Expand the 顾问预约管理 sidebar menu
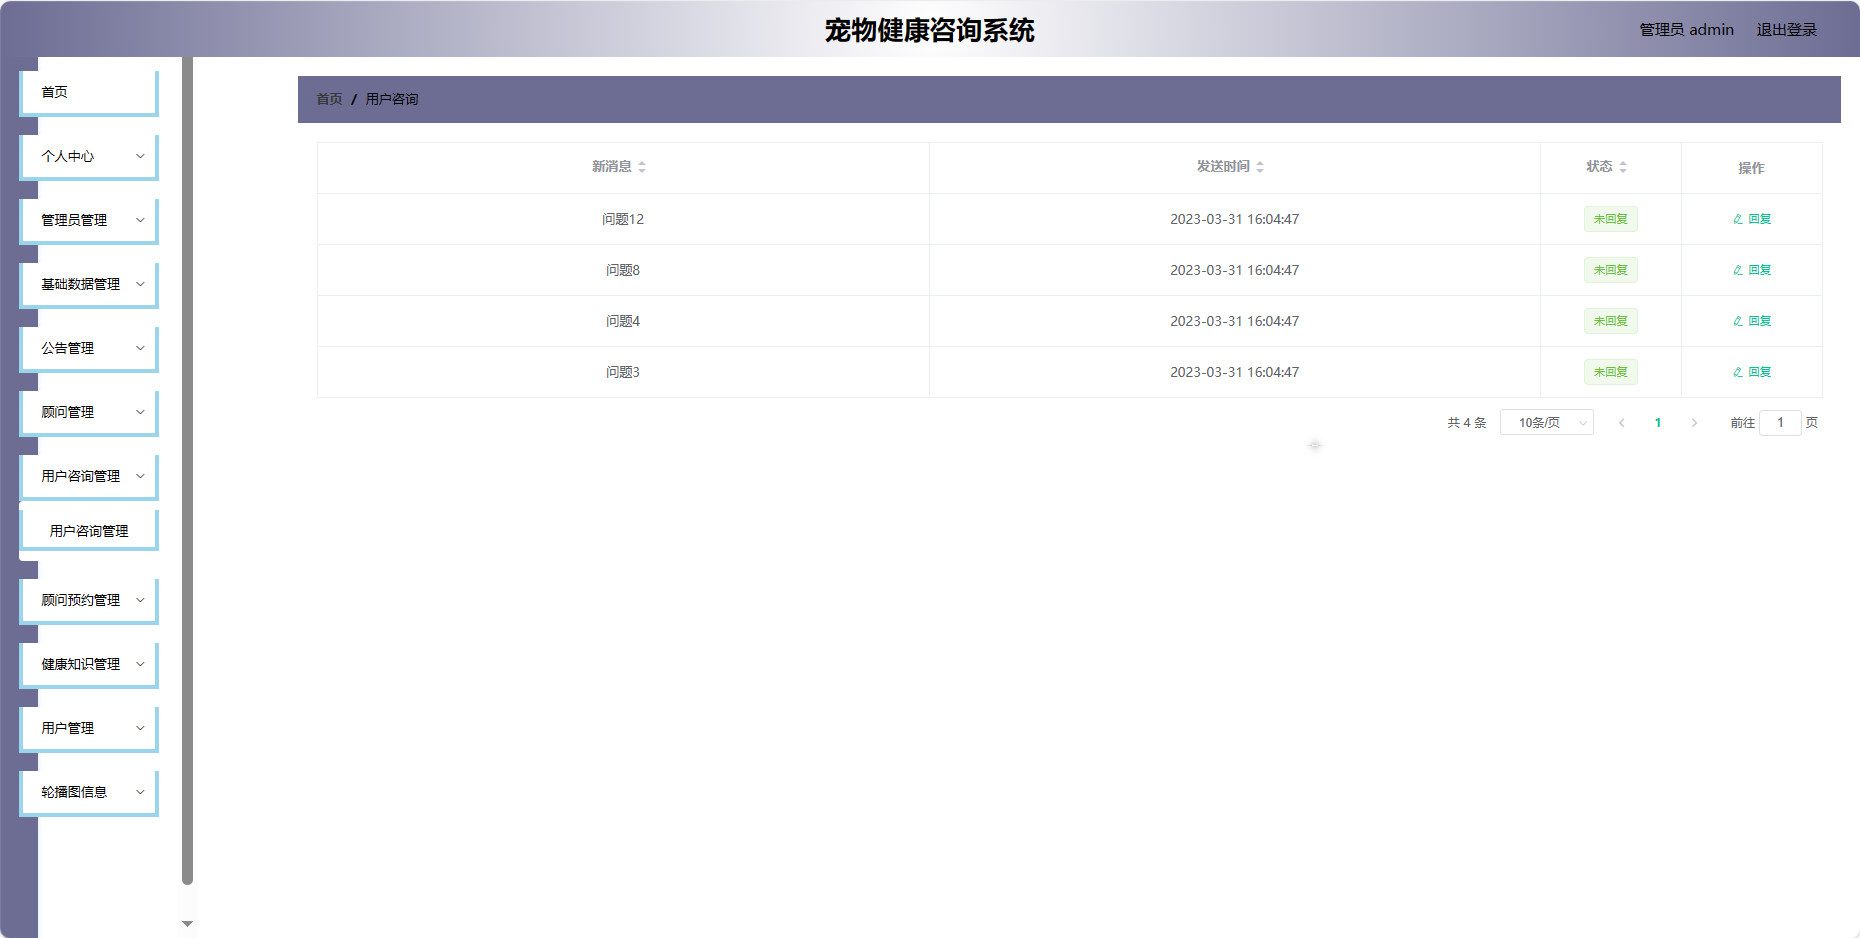The image size is (1860, 938). [x=89, y=600]
